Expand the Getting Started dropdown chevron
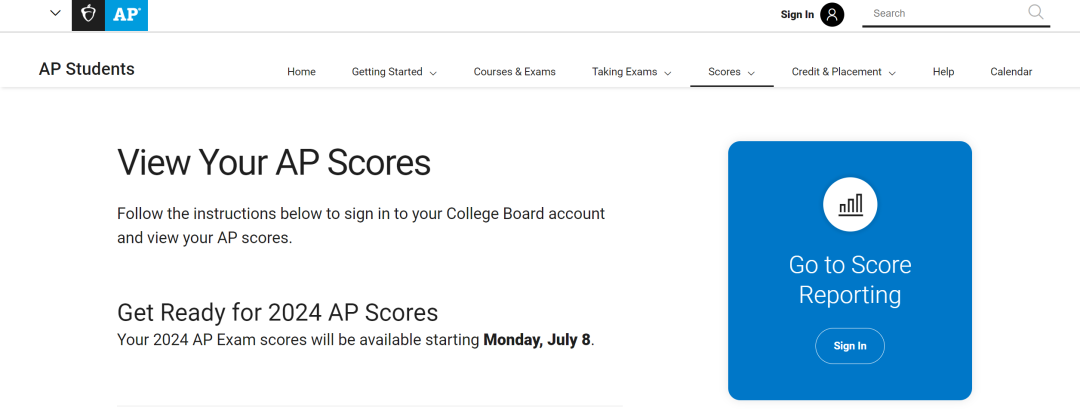The image size is (1080, 417). point(433,72)
